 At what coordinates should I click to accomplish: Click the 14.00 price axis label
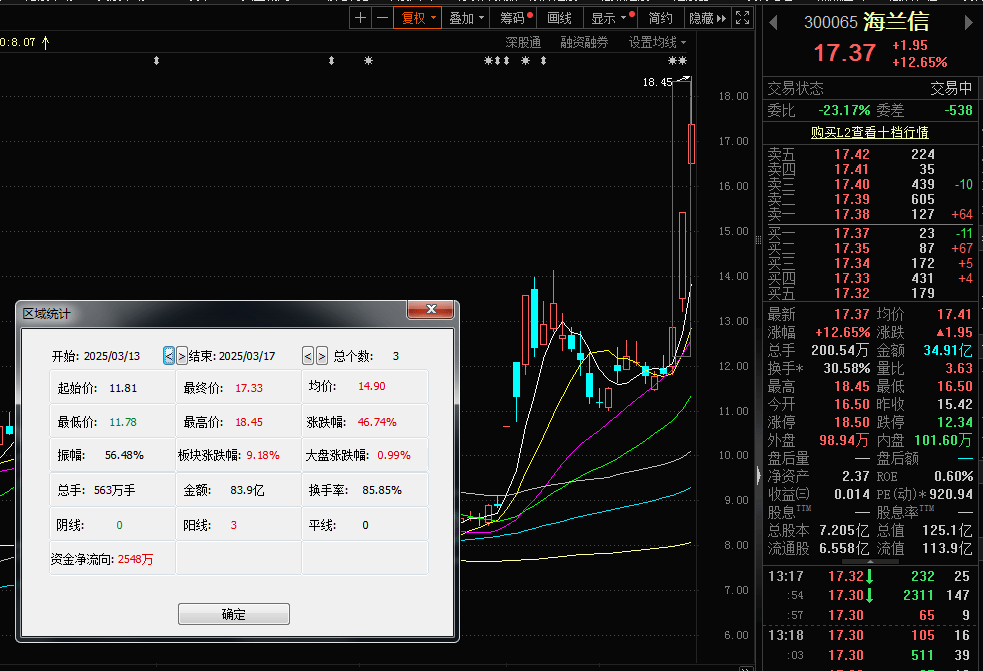[x=733, y=276]
